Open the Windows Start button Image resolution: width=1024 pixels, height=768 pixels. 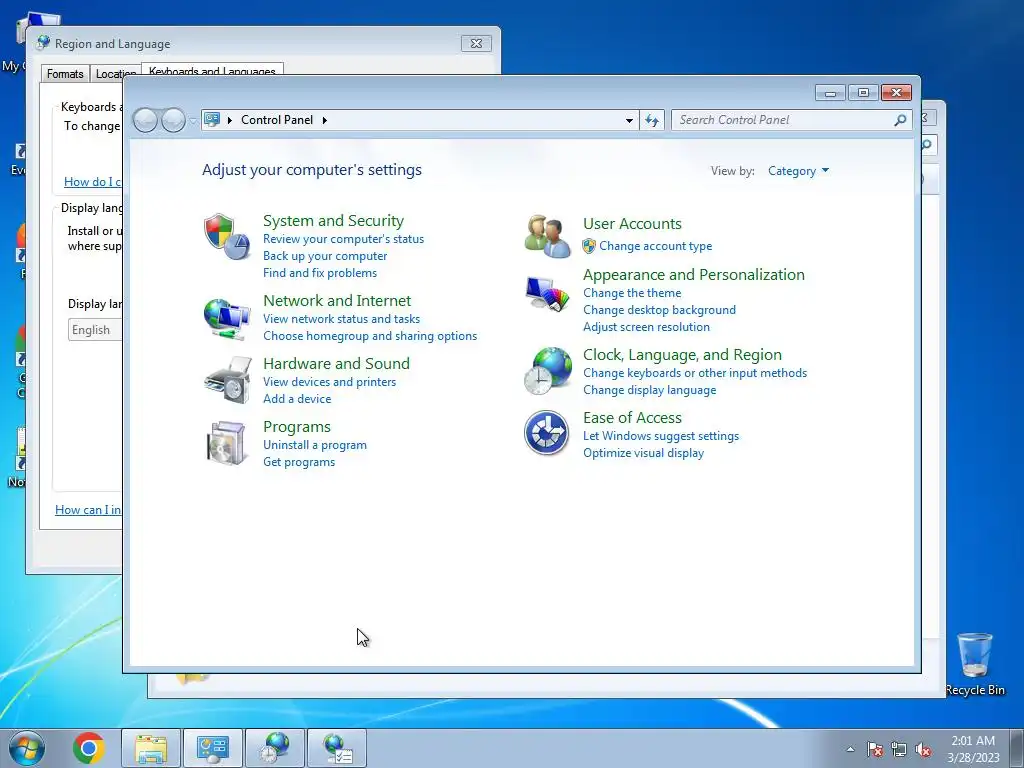click(26, 748)
